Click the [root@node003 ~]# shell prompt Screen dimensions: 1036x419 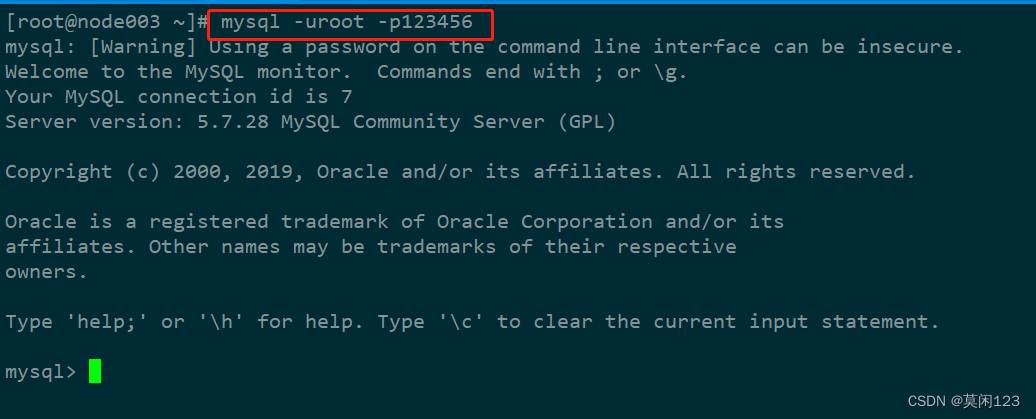pyautogui.click(x=107, y=22)
